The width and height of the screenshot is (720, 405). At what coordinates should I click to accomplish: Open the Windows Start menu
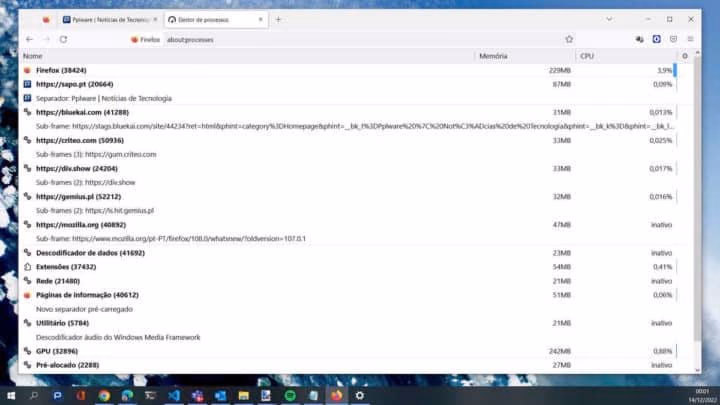coord(11,395)
